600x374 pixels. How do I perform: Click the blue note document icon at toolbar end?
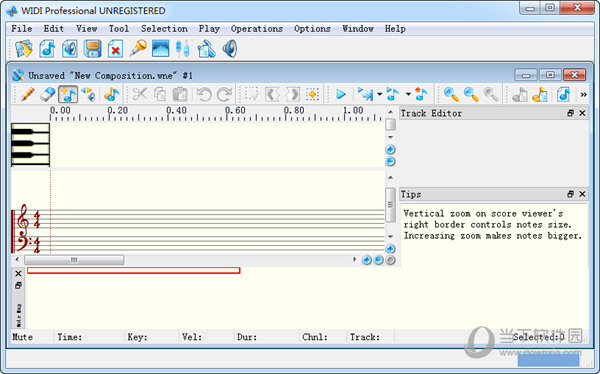point(563,94)
